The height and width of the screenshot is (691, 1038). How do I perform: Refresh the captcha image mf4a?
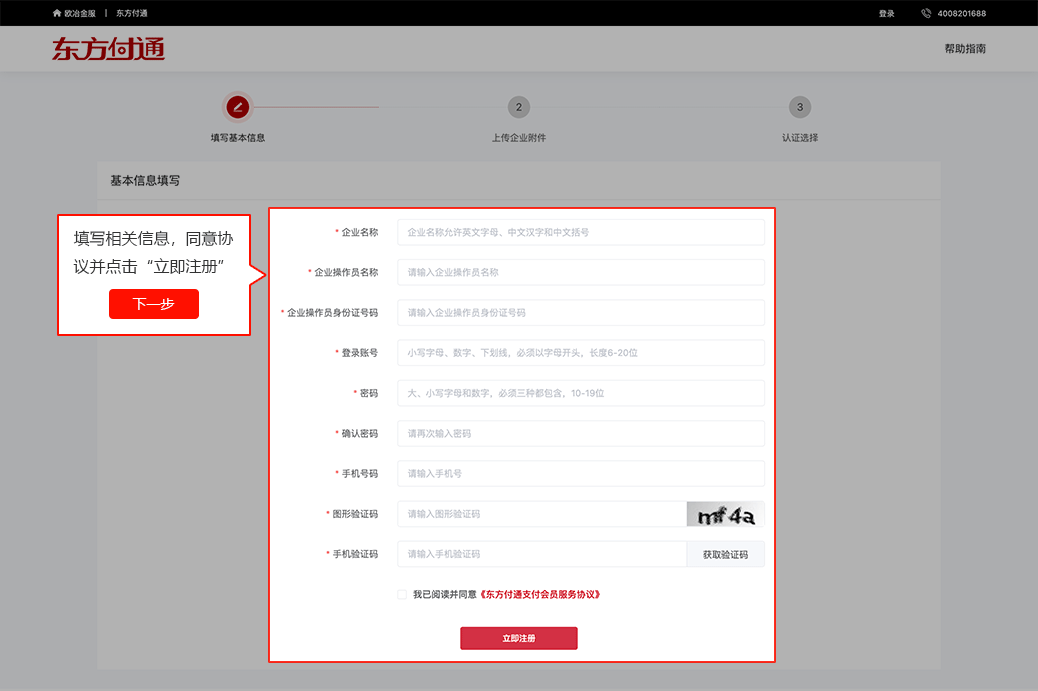(726, 514)
